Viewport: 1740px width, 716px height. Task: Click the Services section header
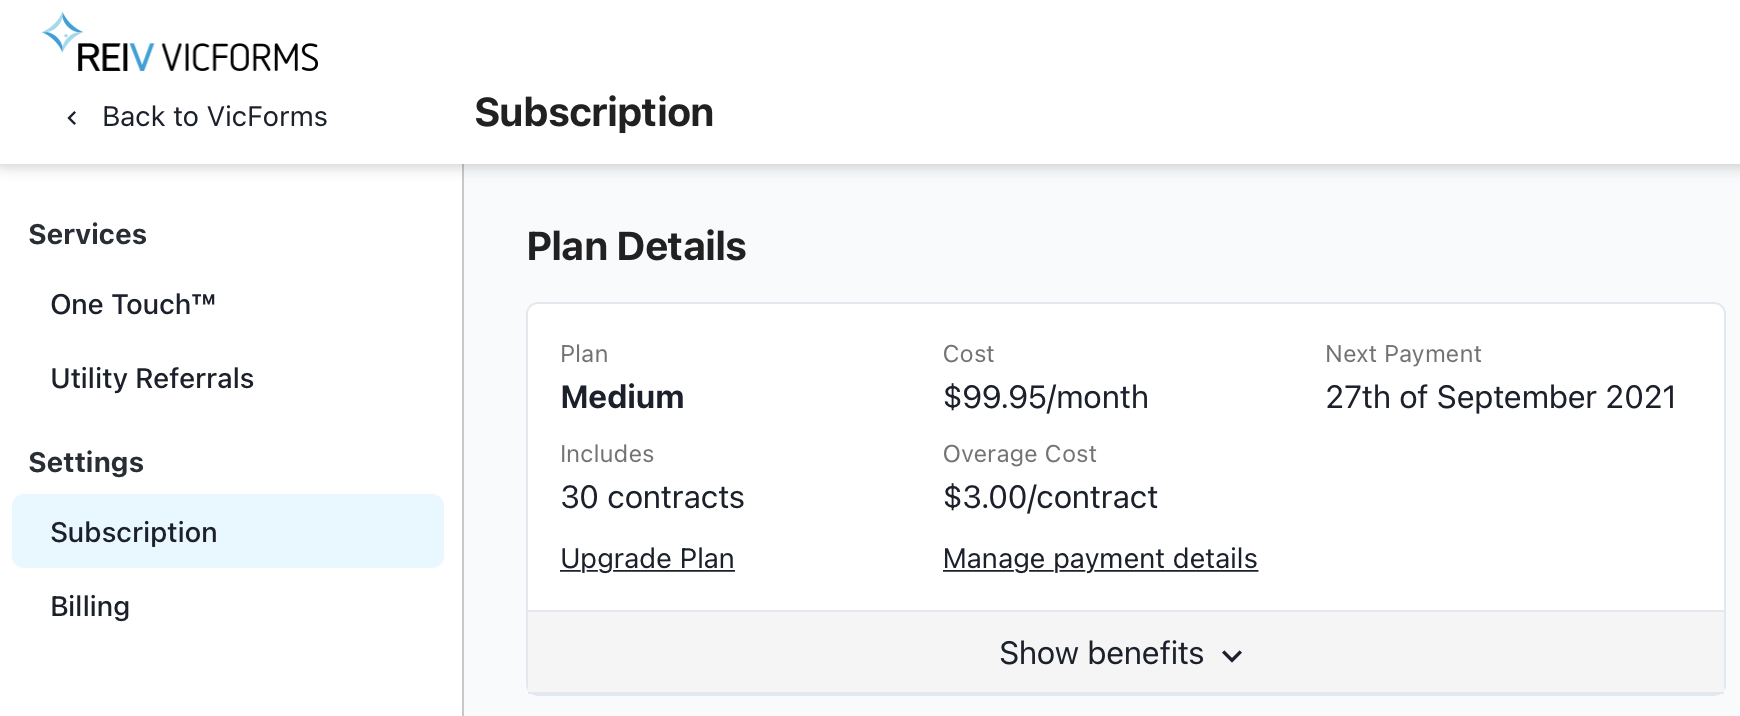point(88,234)
